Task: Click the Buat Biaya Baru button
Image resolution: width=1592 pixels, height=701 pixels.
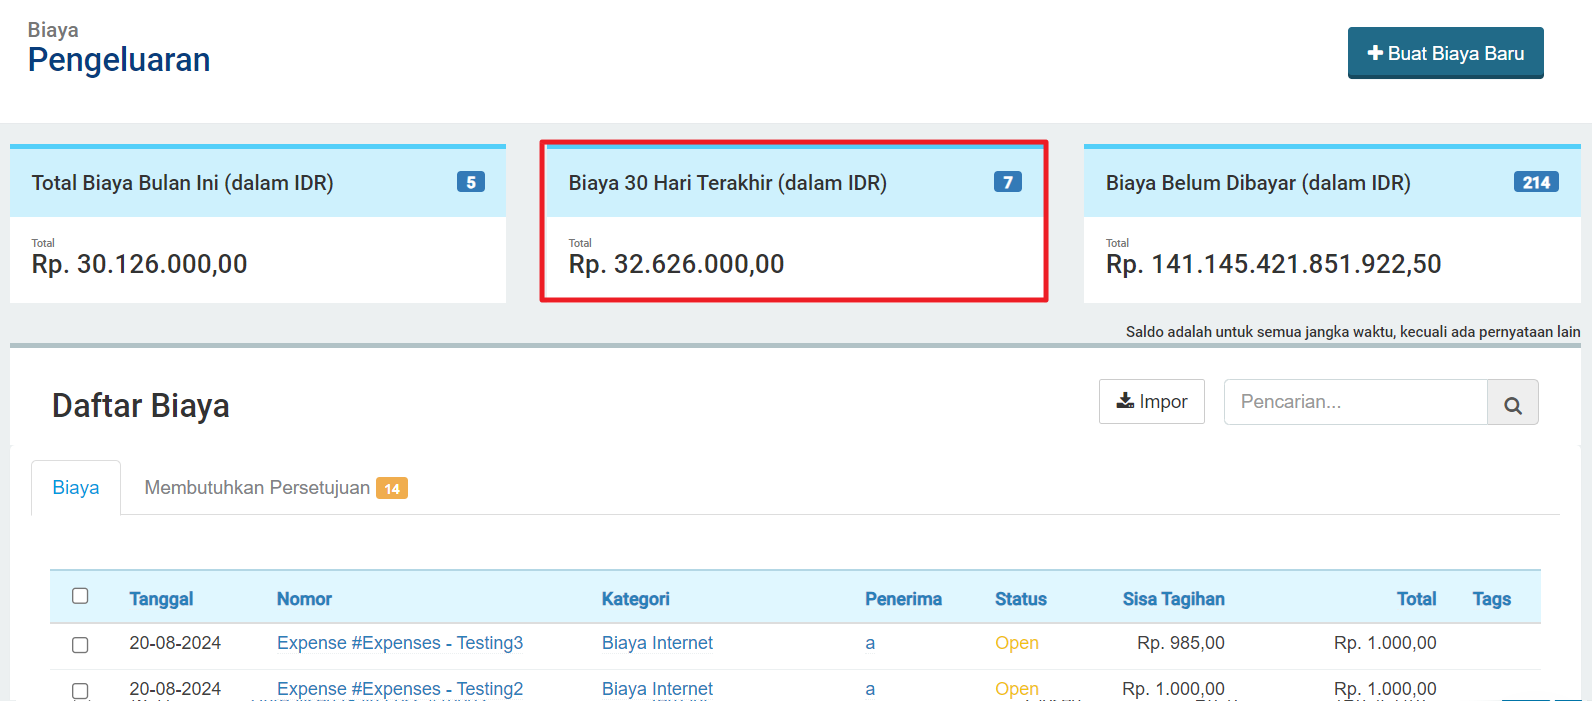Action: pos(1446,53)
